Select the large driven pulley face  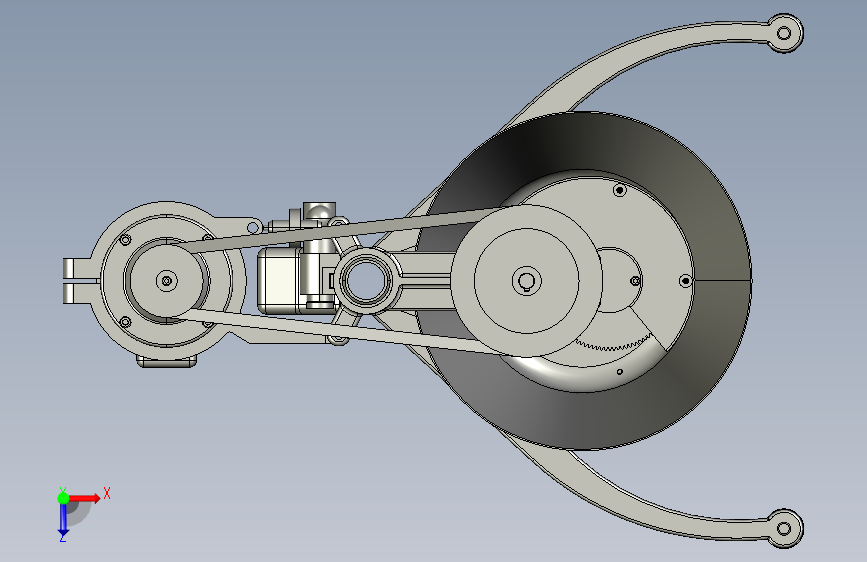526,280
